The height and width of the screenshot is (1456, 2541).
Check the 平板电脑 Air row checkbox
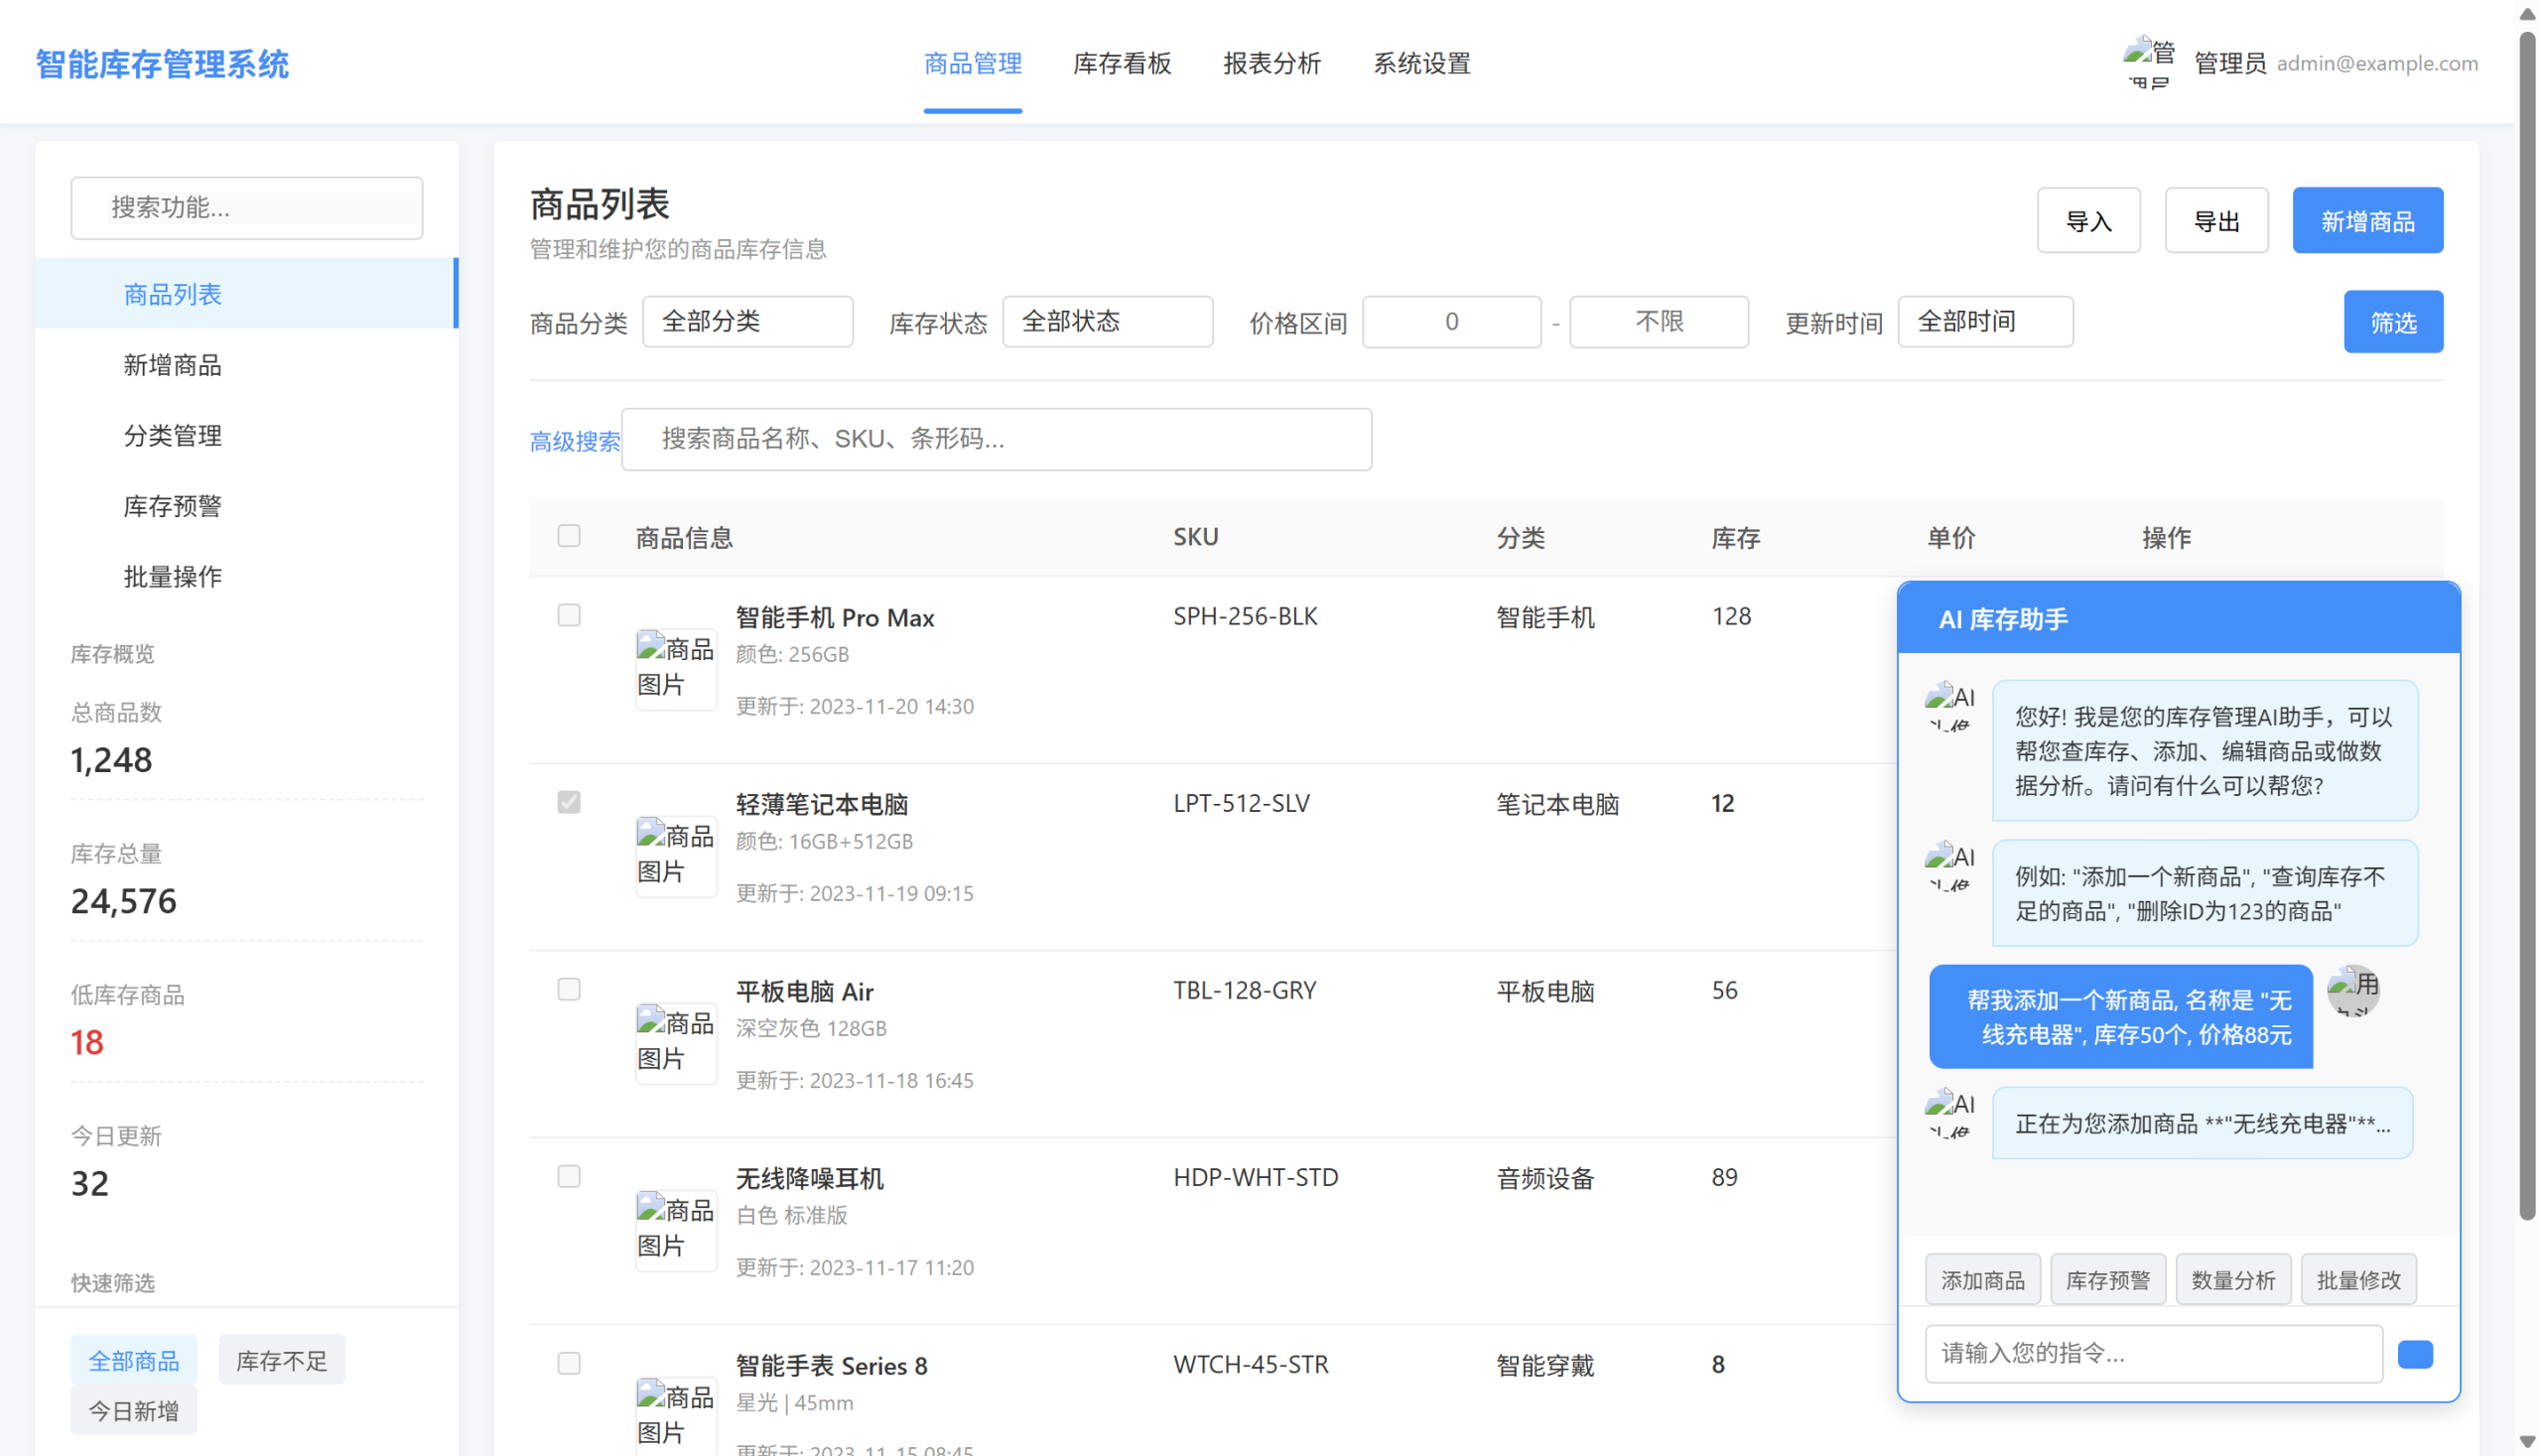coord(568,989)
